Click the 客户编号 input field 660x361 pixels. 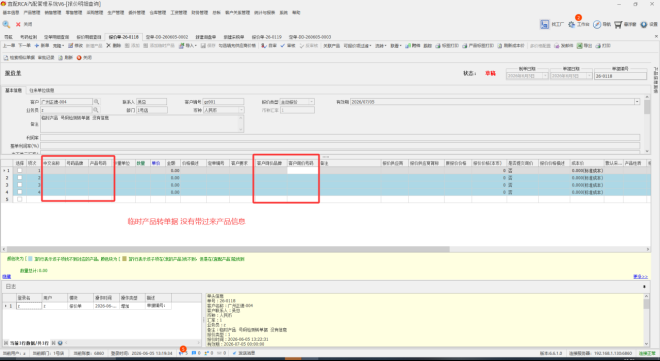[223, 102]
